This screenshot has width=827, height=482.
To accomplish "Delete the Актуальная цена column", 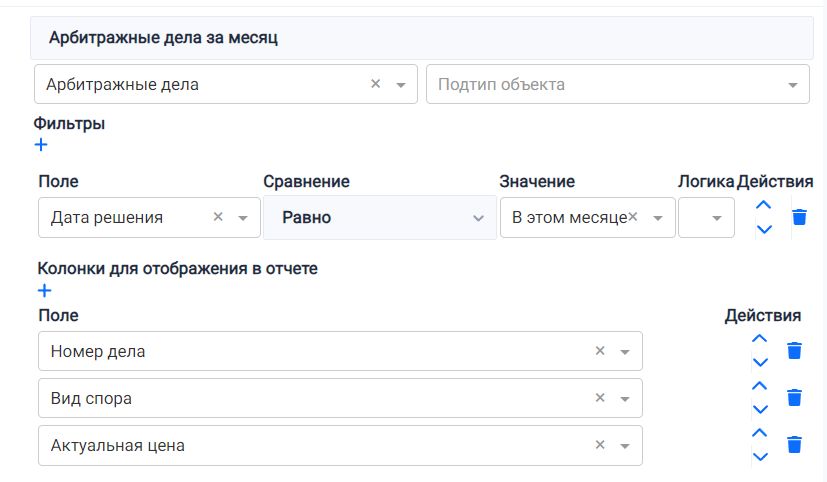I will pyautogui.click(x=794, y=445).
